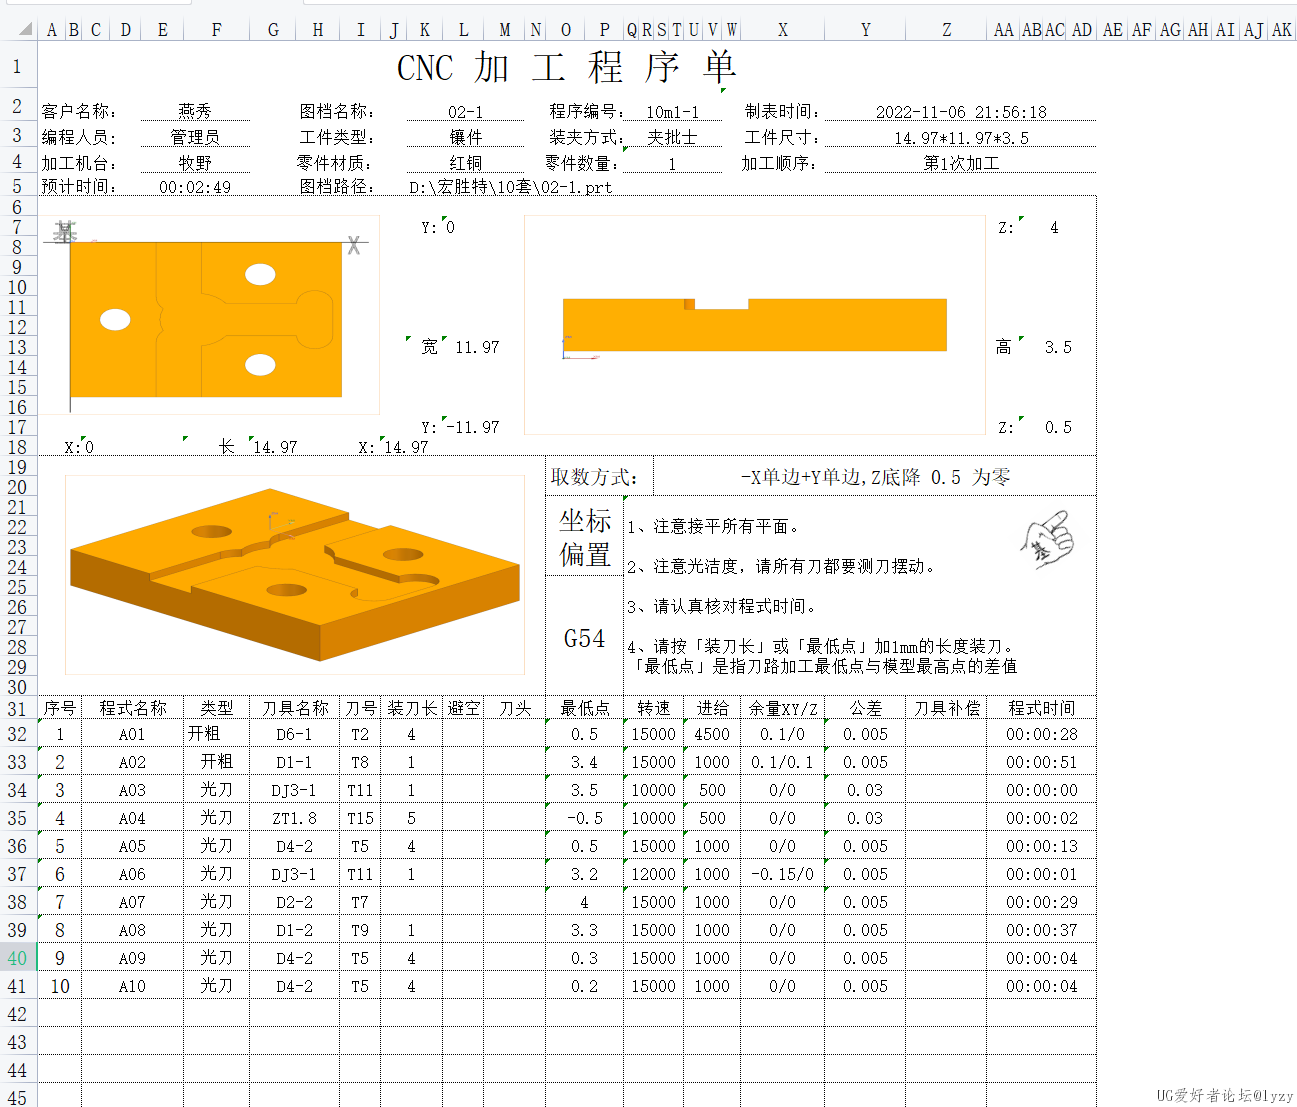Select row header 40
This screenshot has width=1297, height=1107.
(x=18, y=958)
